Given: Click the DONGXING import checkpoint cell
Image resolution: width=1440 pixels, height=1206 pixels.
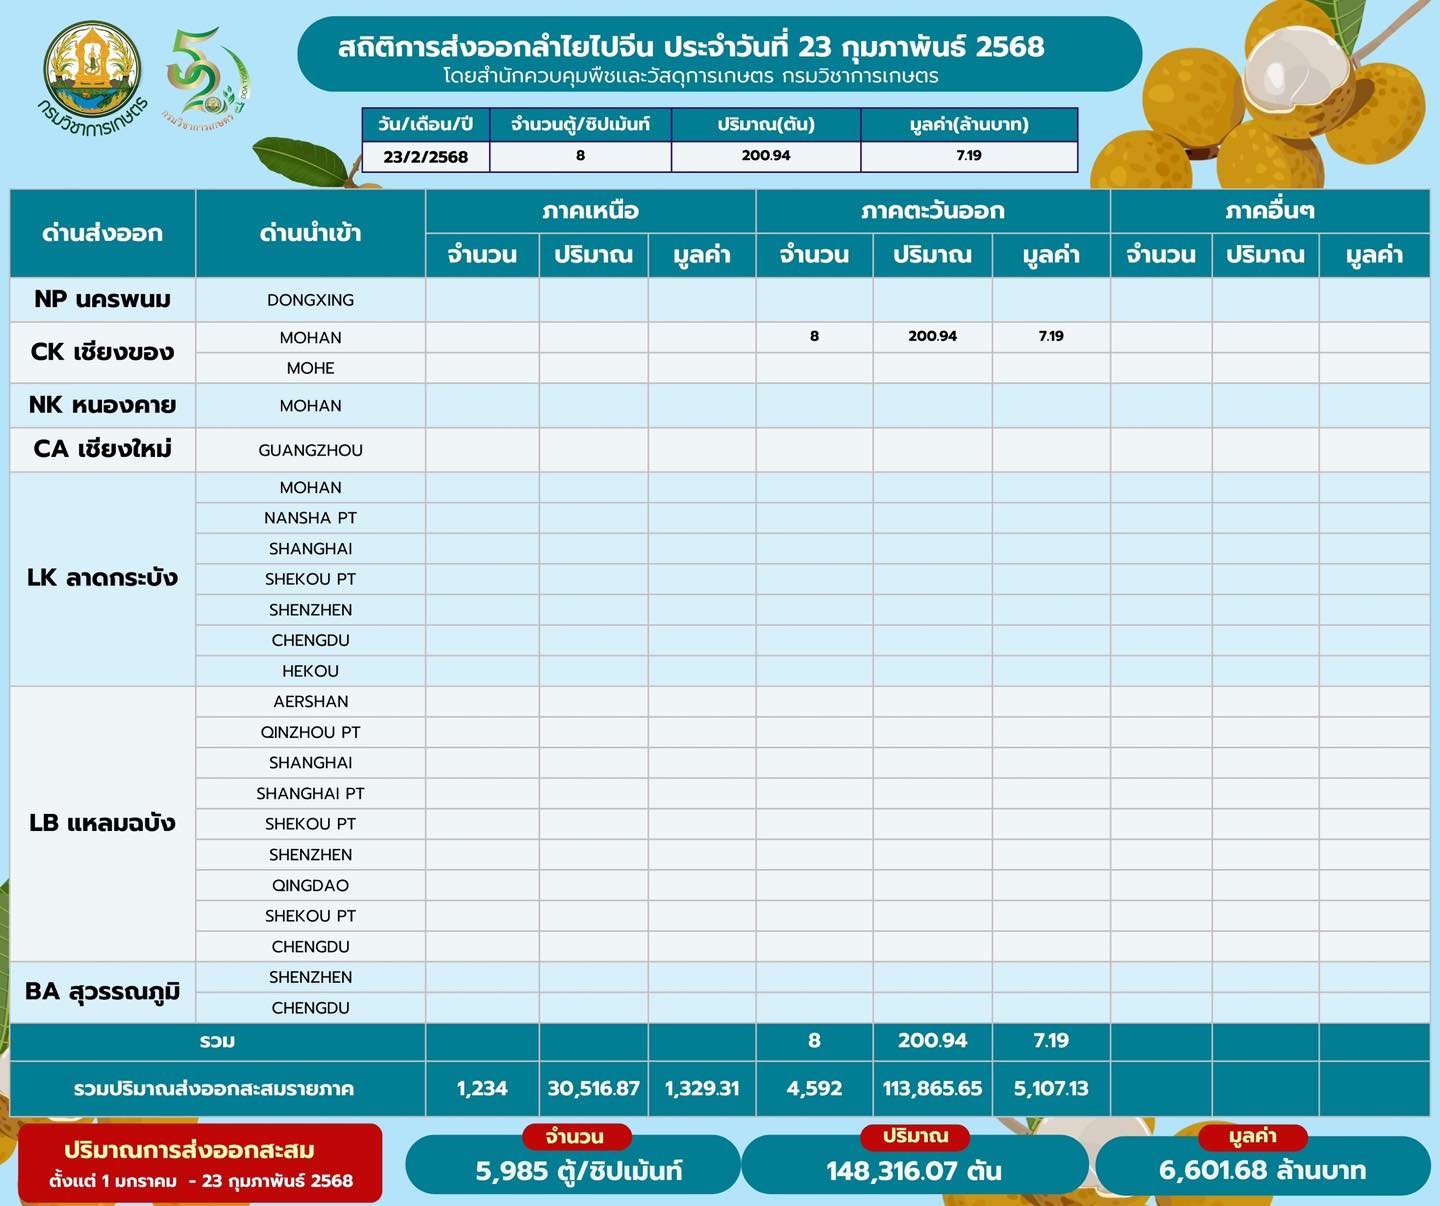Looking at the screenshot, I should [x=310, y=300].
